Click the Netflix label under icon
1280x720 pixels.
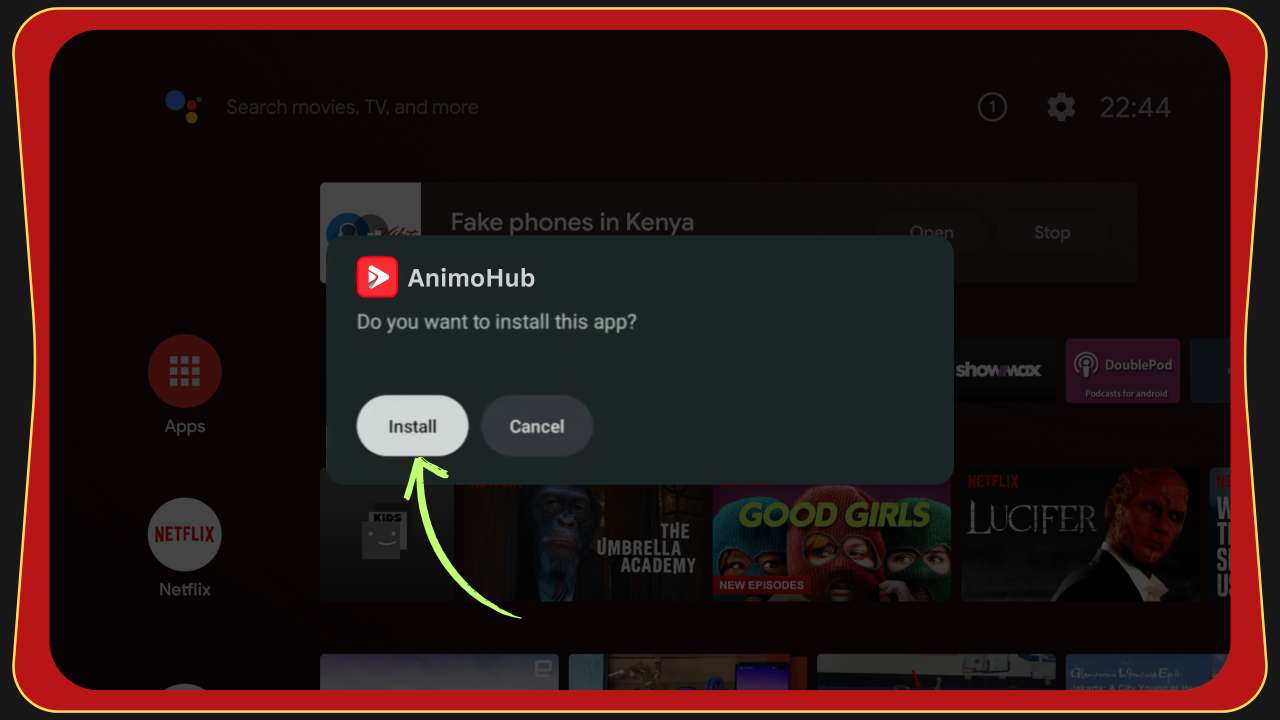coord(185,589)
